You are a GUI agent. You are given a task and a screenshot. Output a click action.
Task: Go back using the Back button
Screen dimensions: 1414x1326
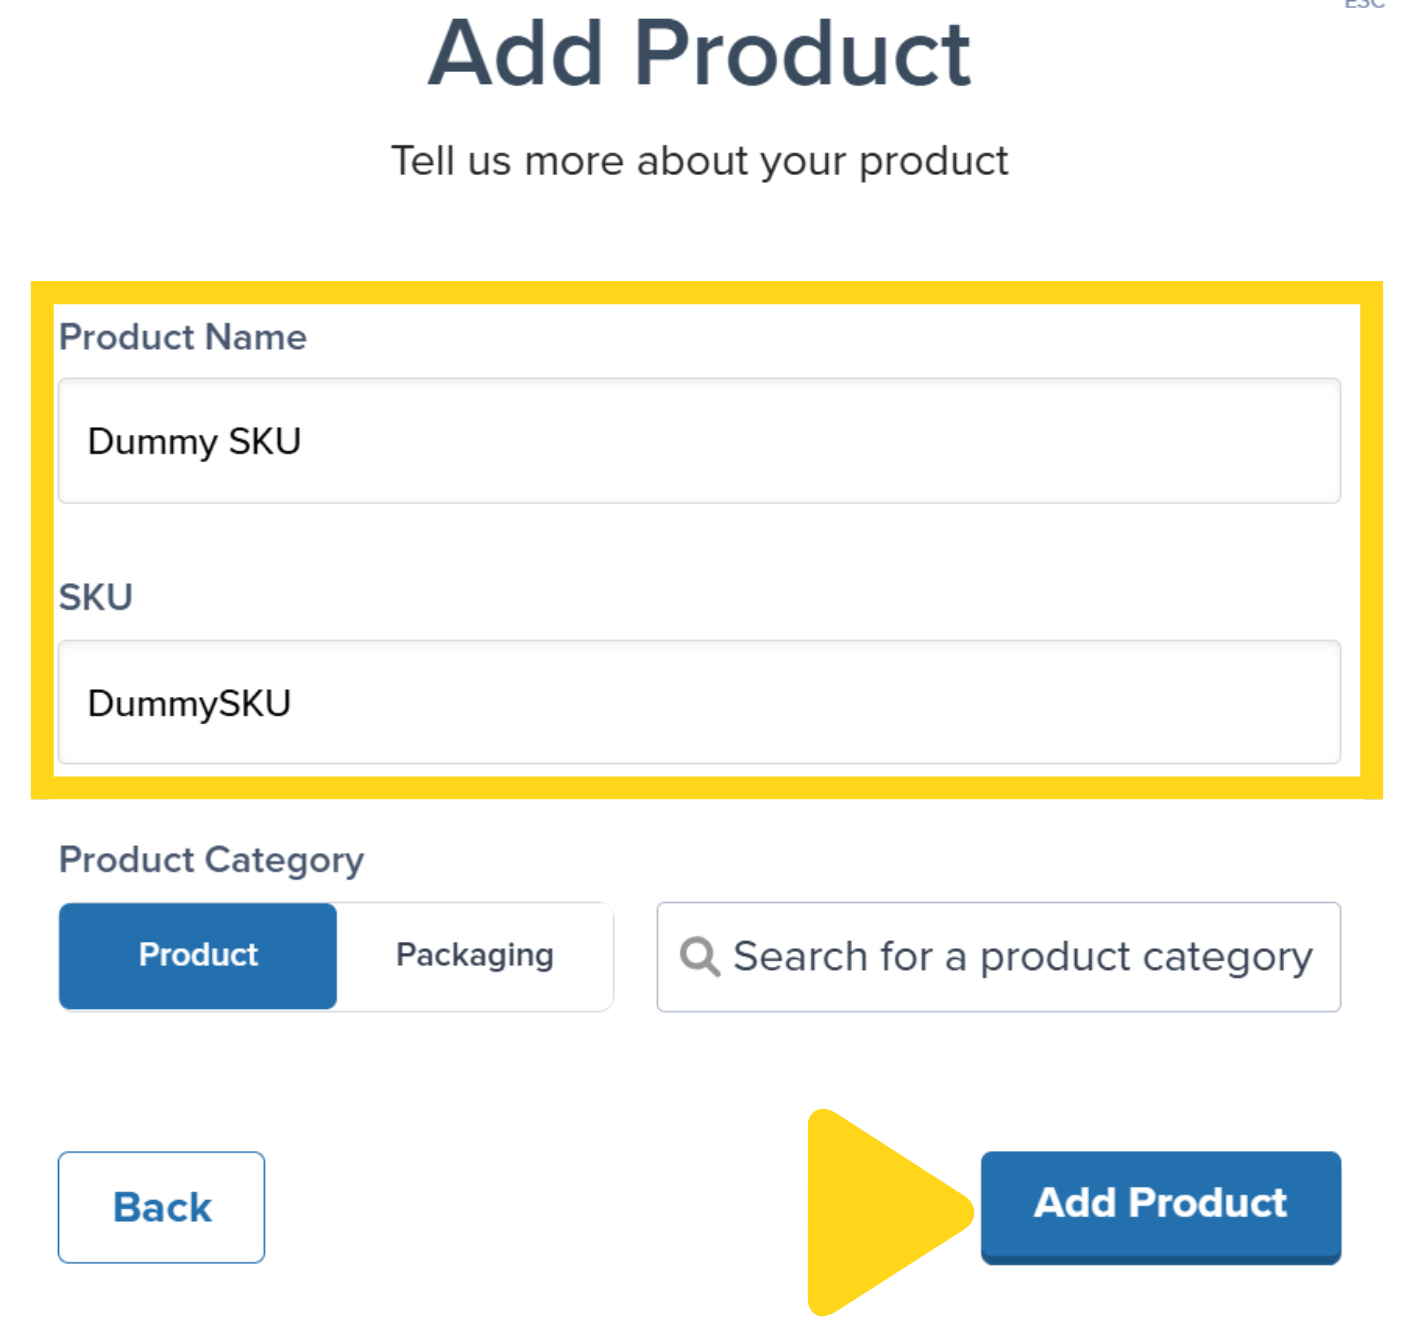pos(161,1207)
